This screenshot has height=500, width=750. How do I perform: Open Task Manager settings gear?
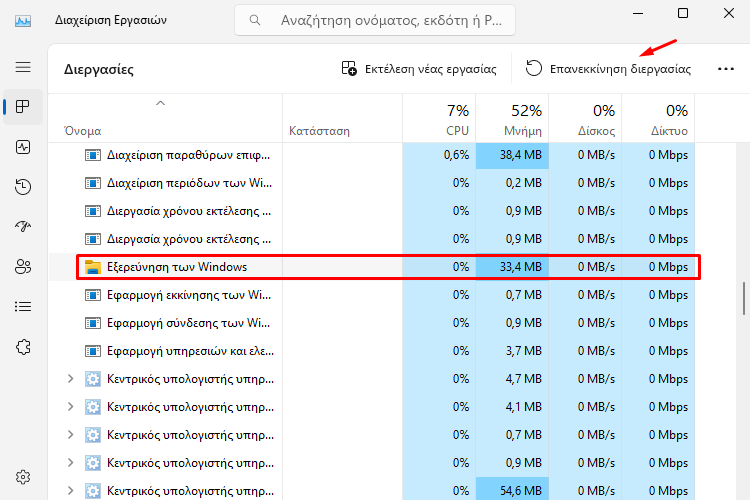pos(23,477)
